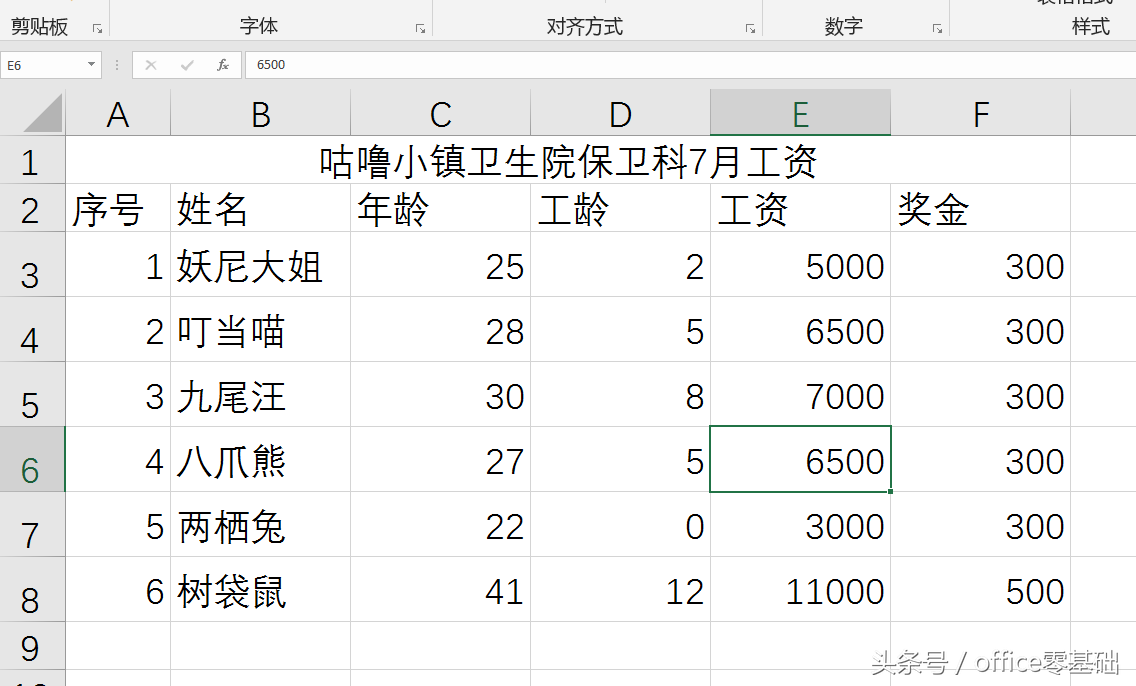Select column B header

point(261,113)
